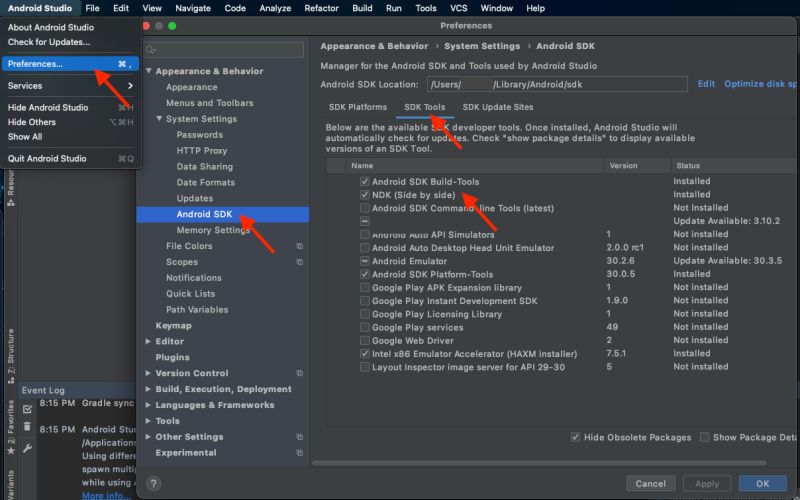Screen dimensions: 800x500
Task: Click the project-level icon beside Other Settings
Action: [x=300, y=437]
